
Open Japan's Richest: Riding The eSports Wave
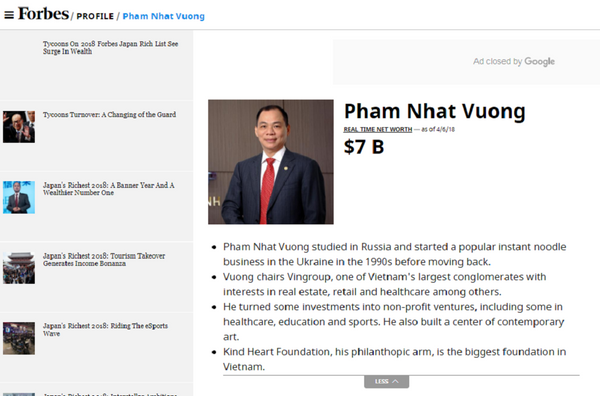pyautogui.click(x=105, y=329)
